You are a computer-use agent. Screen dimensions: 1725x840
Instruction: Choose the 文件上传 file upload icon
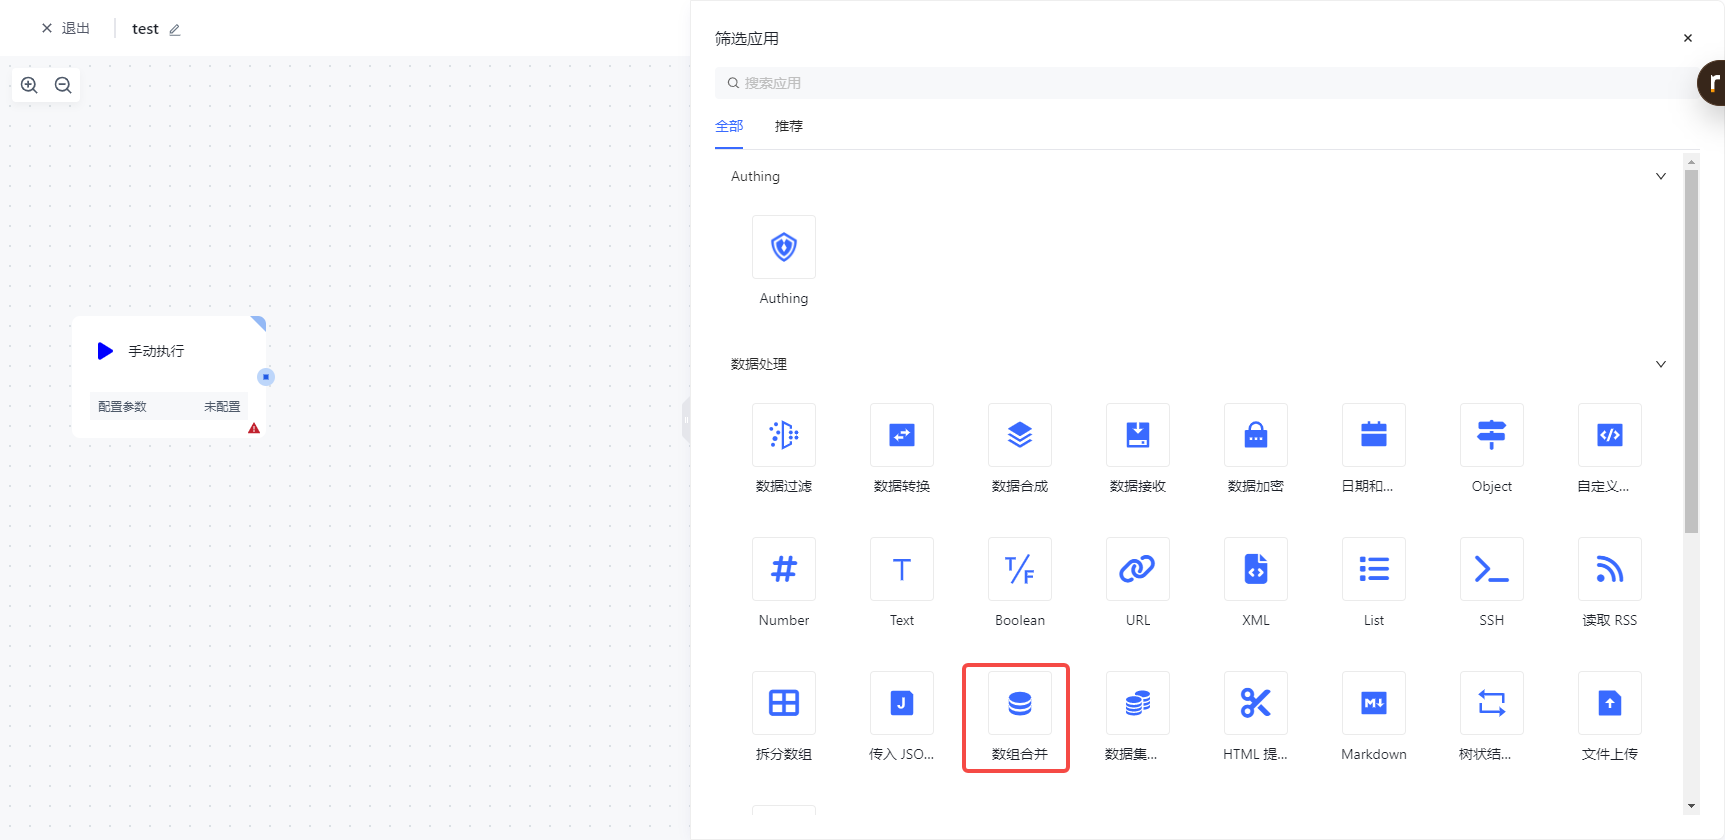point(1609,703)
